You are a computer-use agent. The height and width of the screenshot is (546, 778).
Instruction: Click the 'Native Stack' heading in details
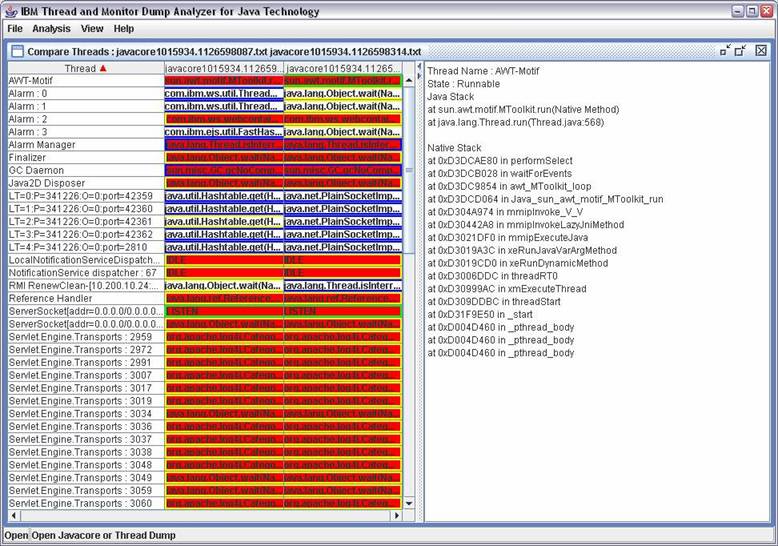tap(454, 148)
